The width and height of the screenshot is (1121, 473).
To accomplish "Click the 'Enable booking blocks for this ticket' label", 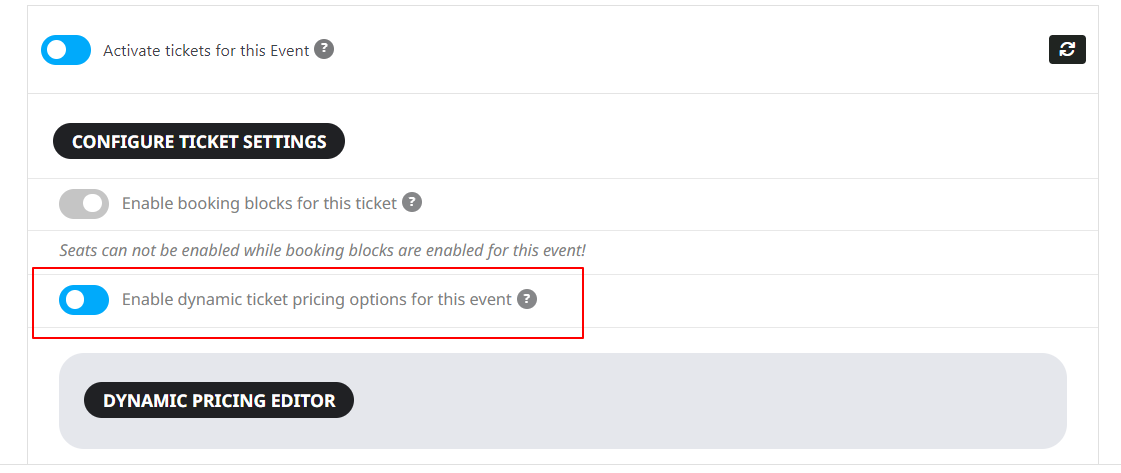I will (x=260, y=204).
